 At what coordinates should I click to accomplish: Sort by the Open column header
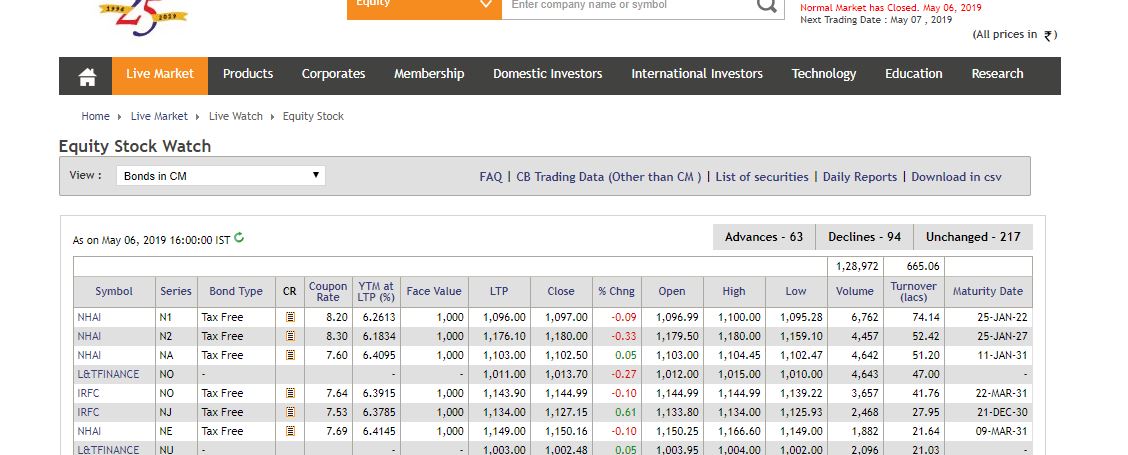pyautogui.click(x=672, y=292)
